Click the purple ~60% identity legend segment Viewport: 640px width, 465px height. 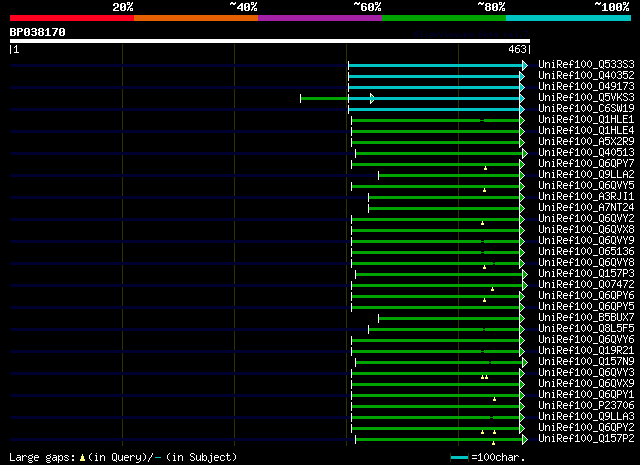(x=320, y=18)
